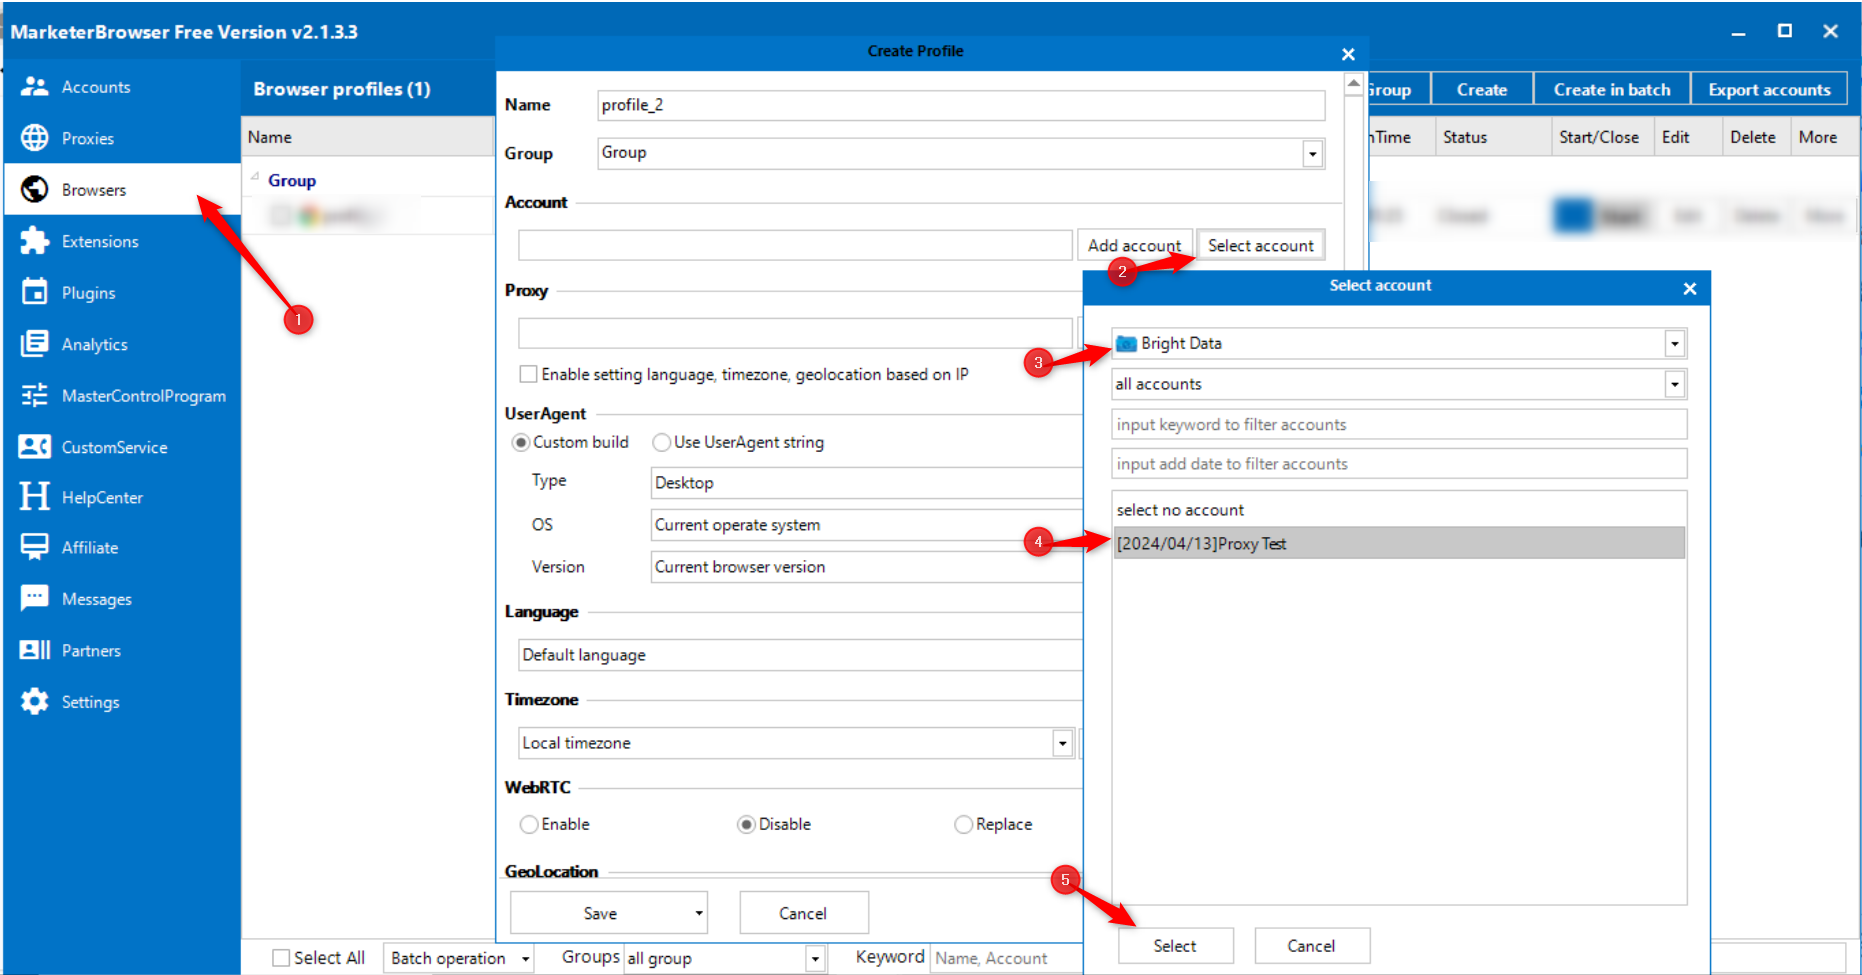This screenshot has width=1862, height=975.
Task: Open the CustomService section
Action: point(114,447)
